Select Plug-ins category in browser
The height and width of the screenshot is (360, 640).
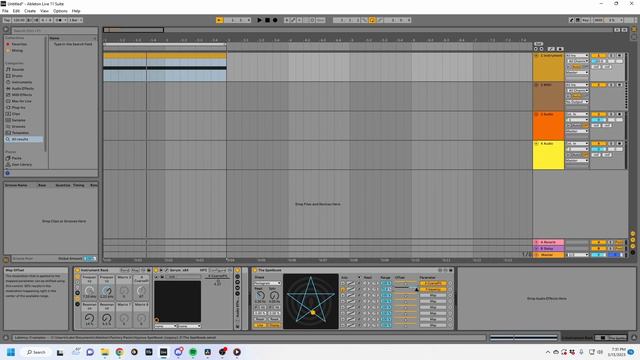click(18, 108)
